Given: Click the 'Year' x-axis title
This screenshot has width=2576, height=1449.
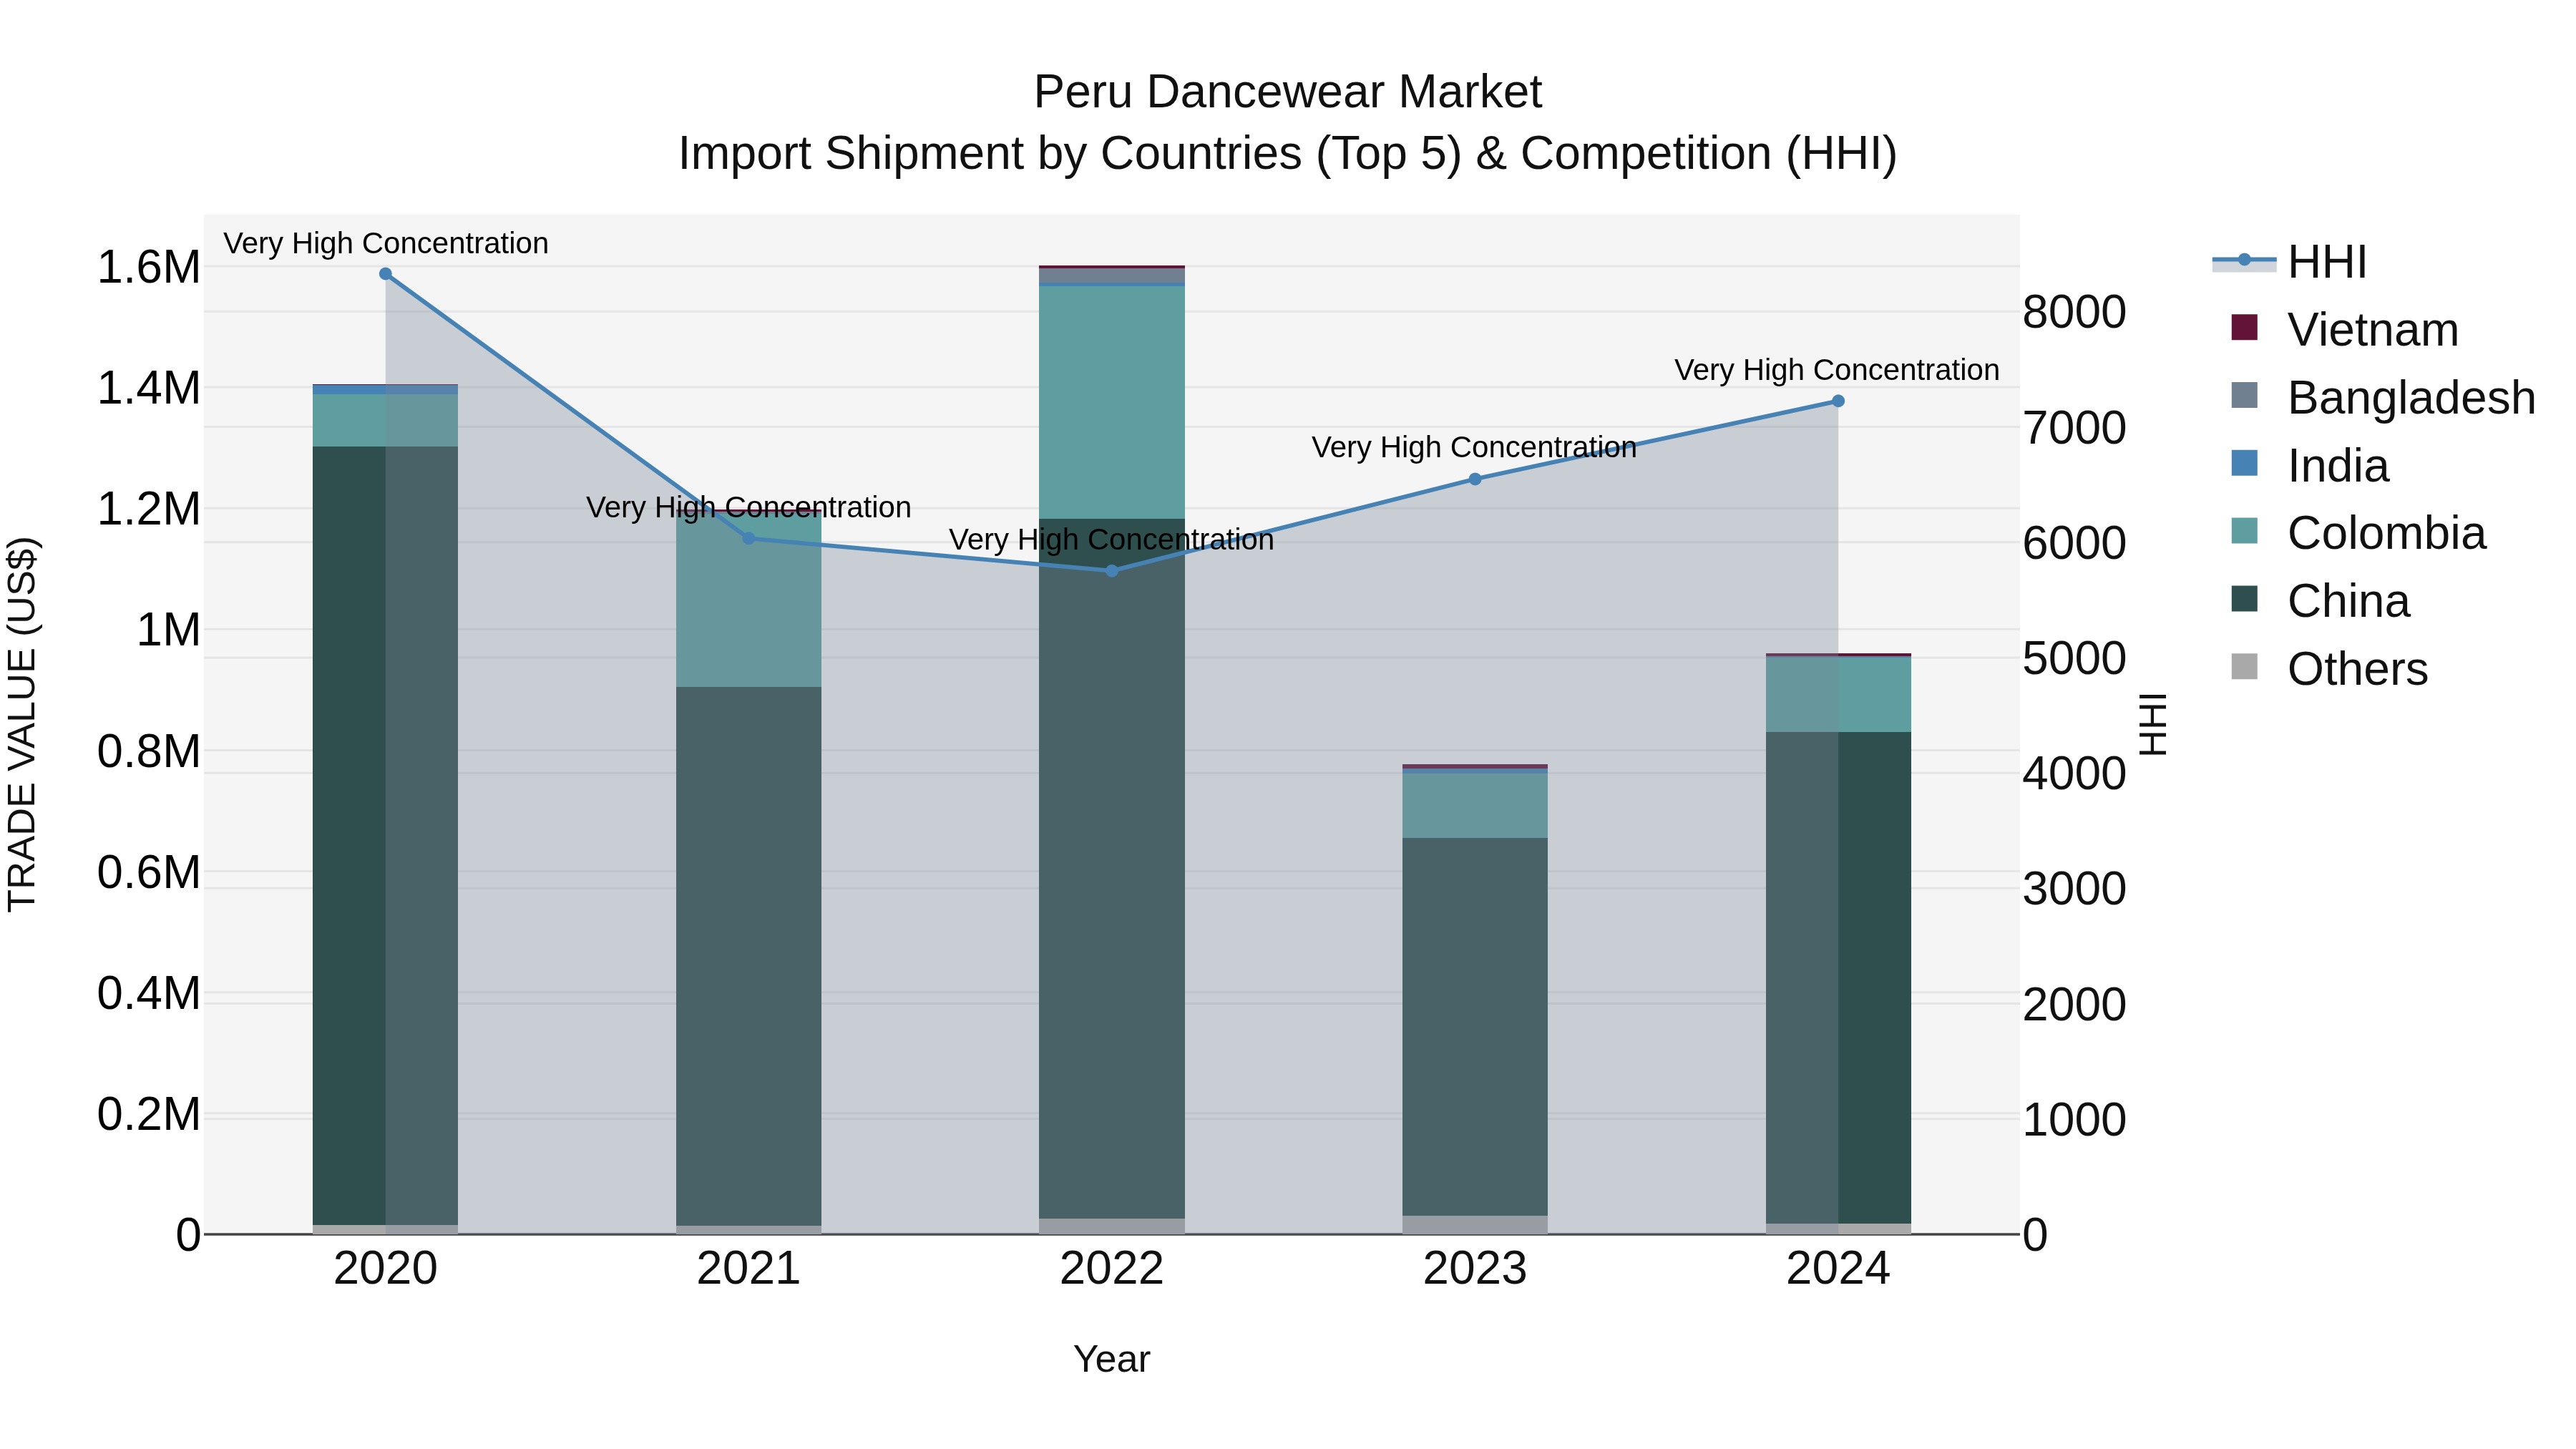Looking at the screenshot, I should coord(1112,1360).
